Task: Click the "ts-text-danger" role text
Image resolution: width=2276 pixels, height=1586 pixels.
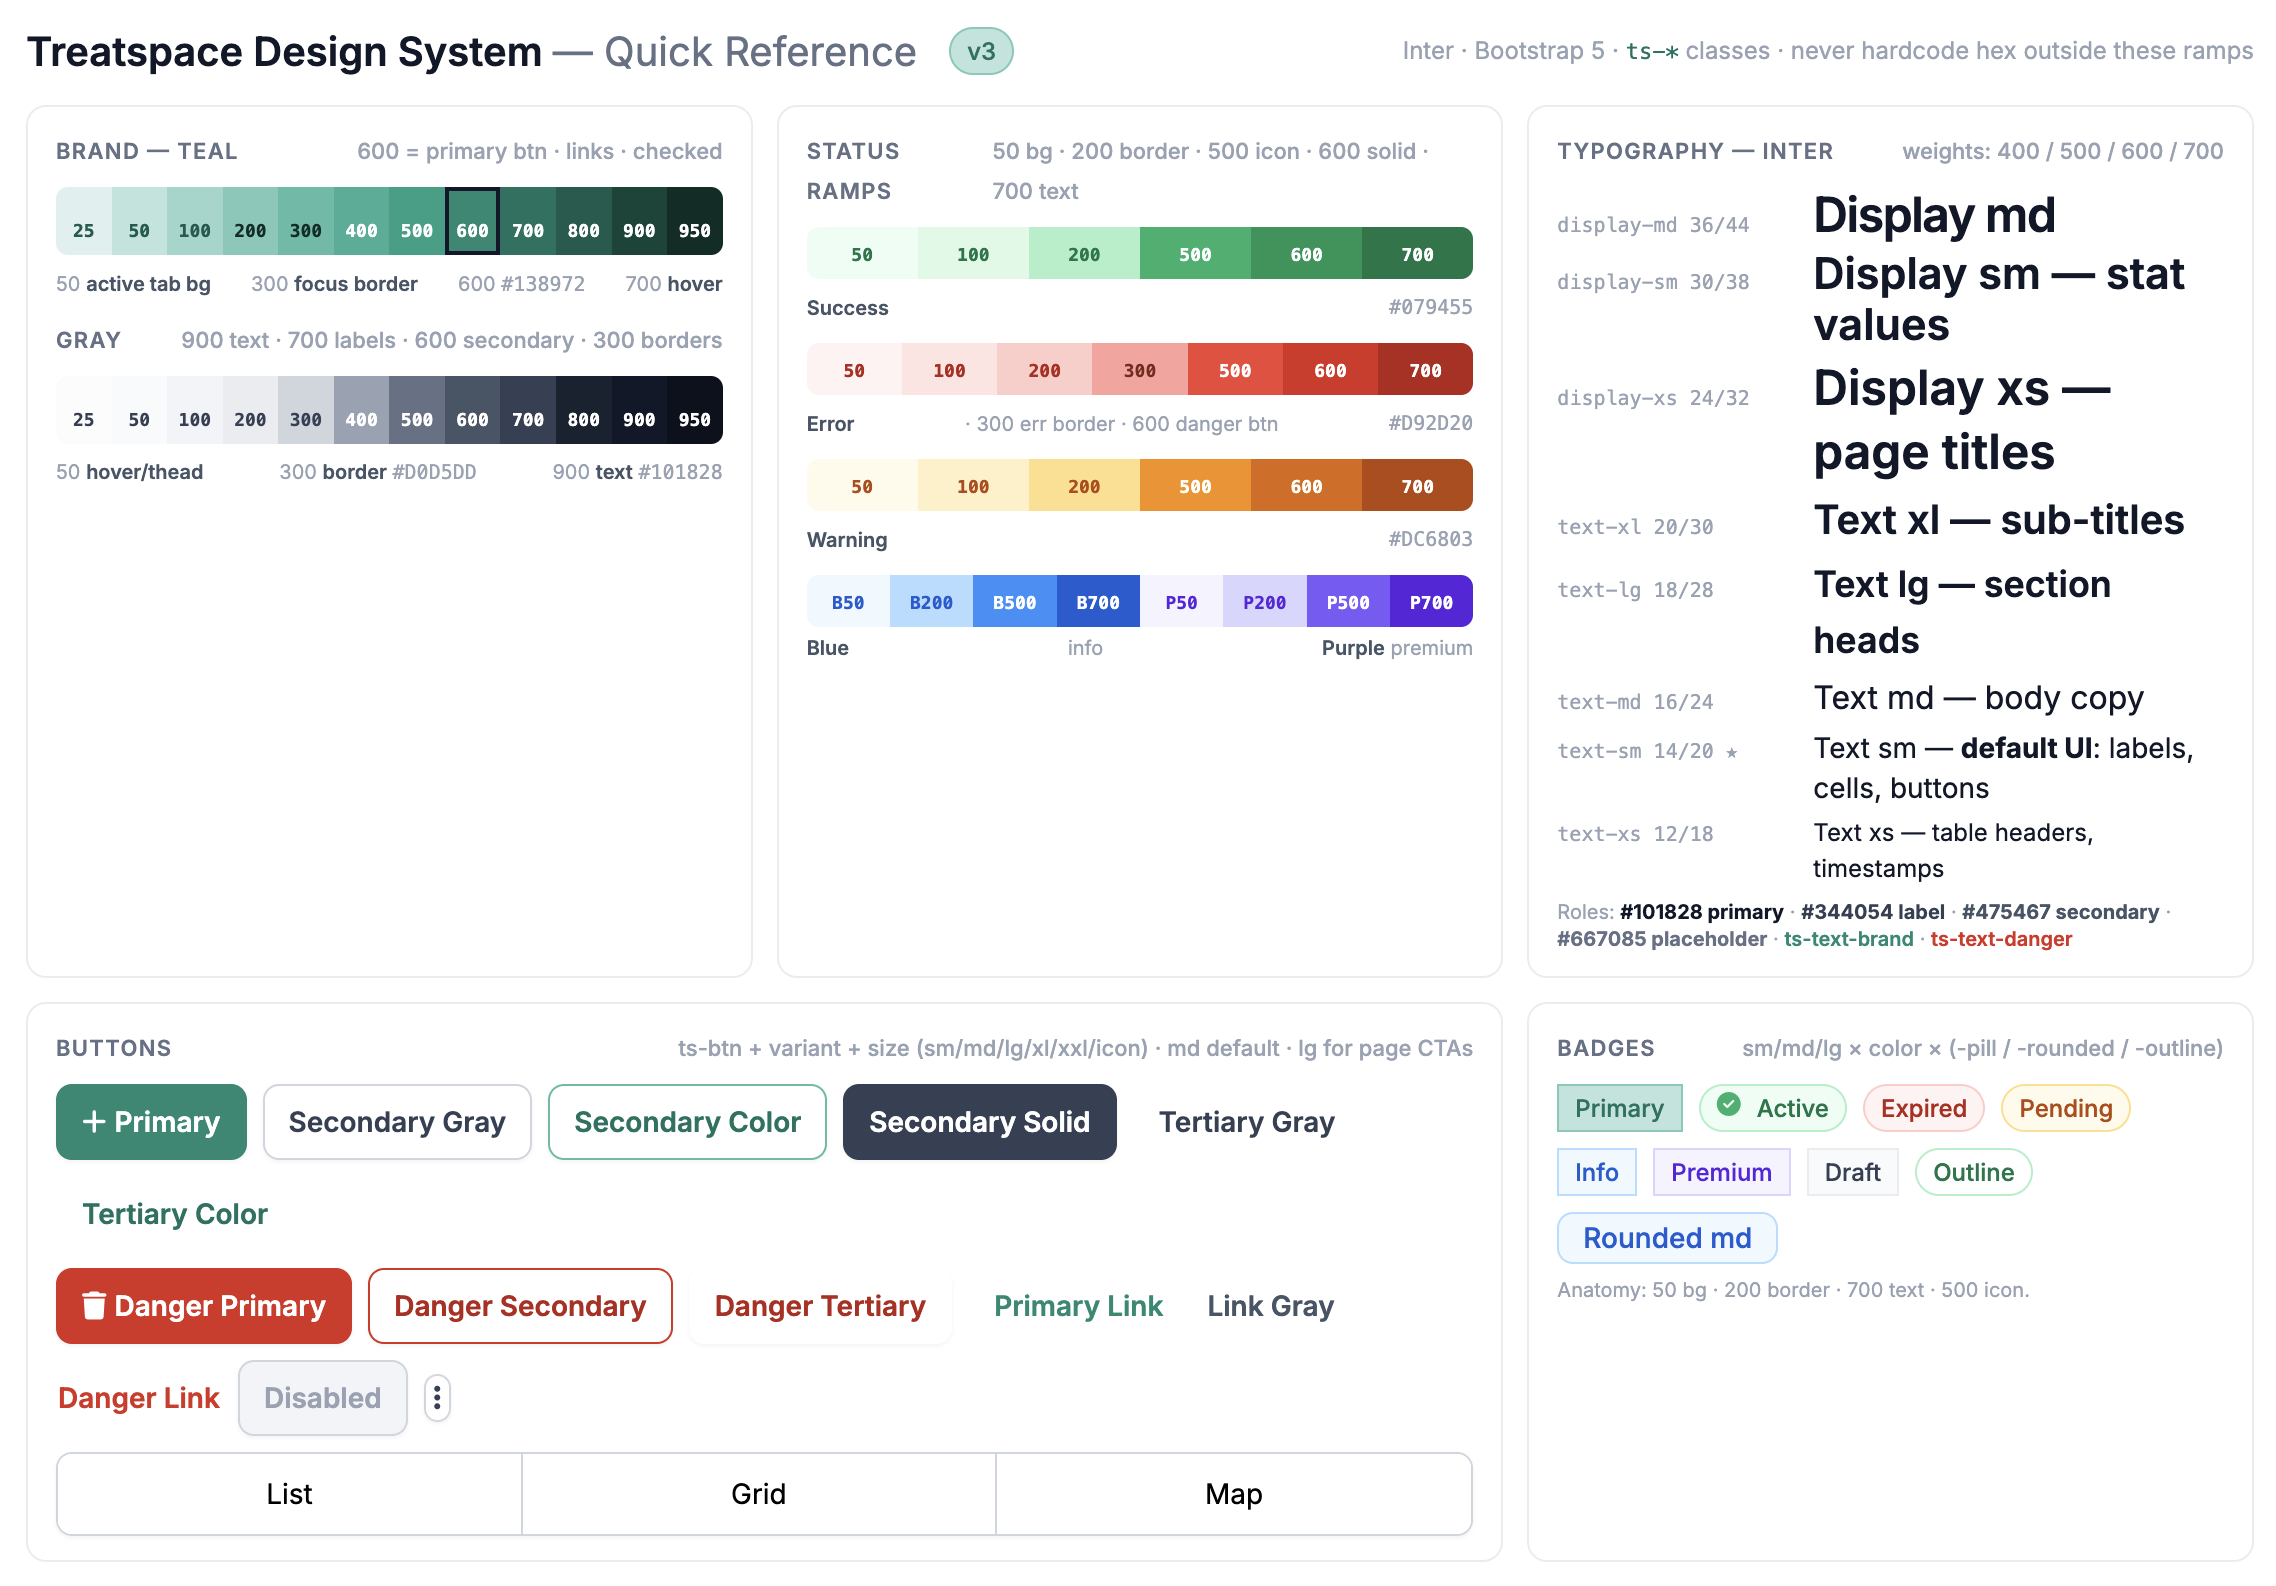Action: (x=2001, y=939)
